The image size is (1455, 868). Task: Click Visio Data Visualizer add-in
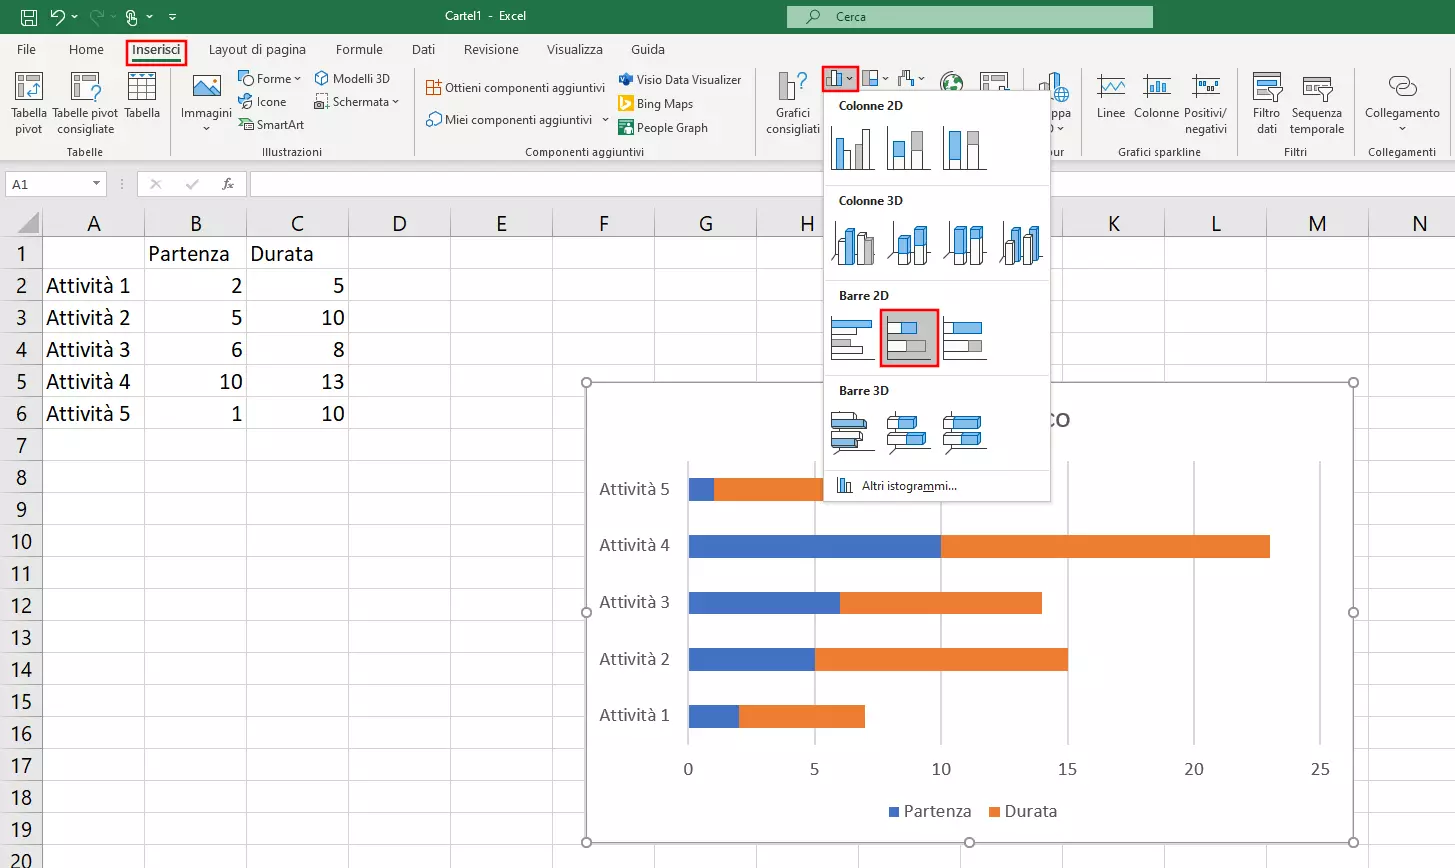click(x=680, y=79)
